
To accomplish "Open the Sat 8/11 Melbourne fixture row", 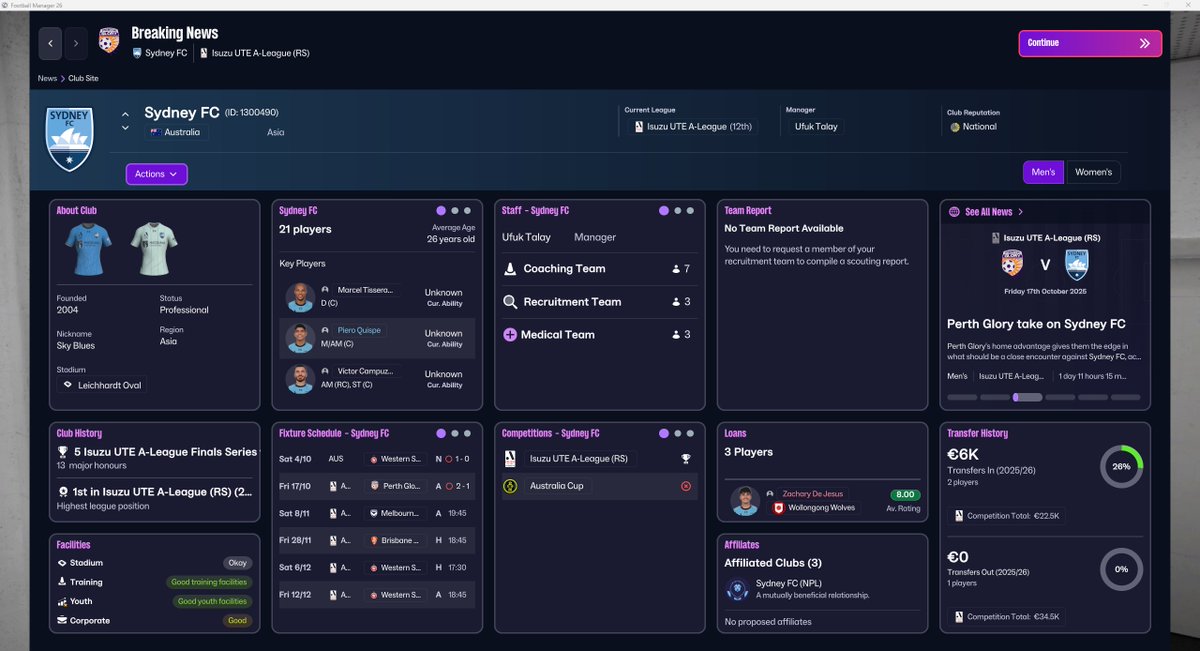I will pyautogui.click(x=376, y=513).
